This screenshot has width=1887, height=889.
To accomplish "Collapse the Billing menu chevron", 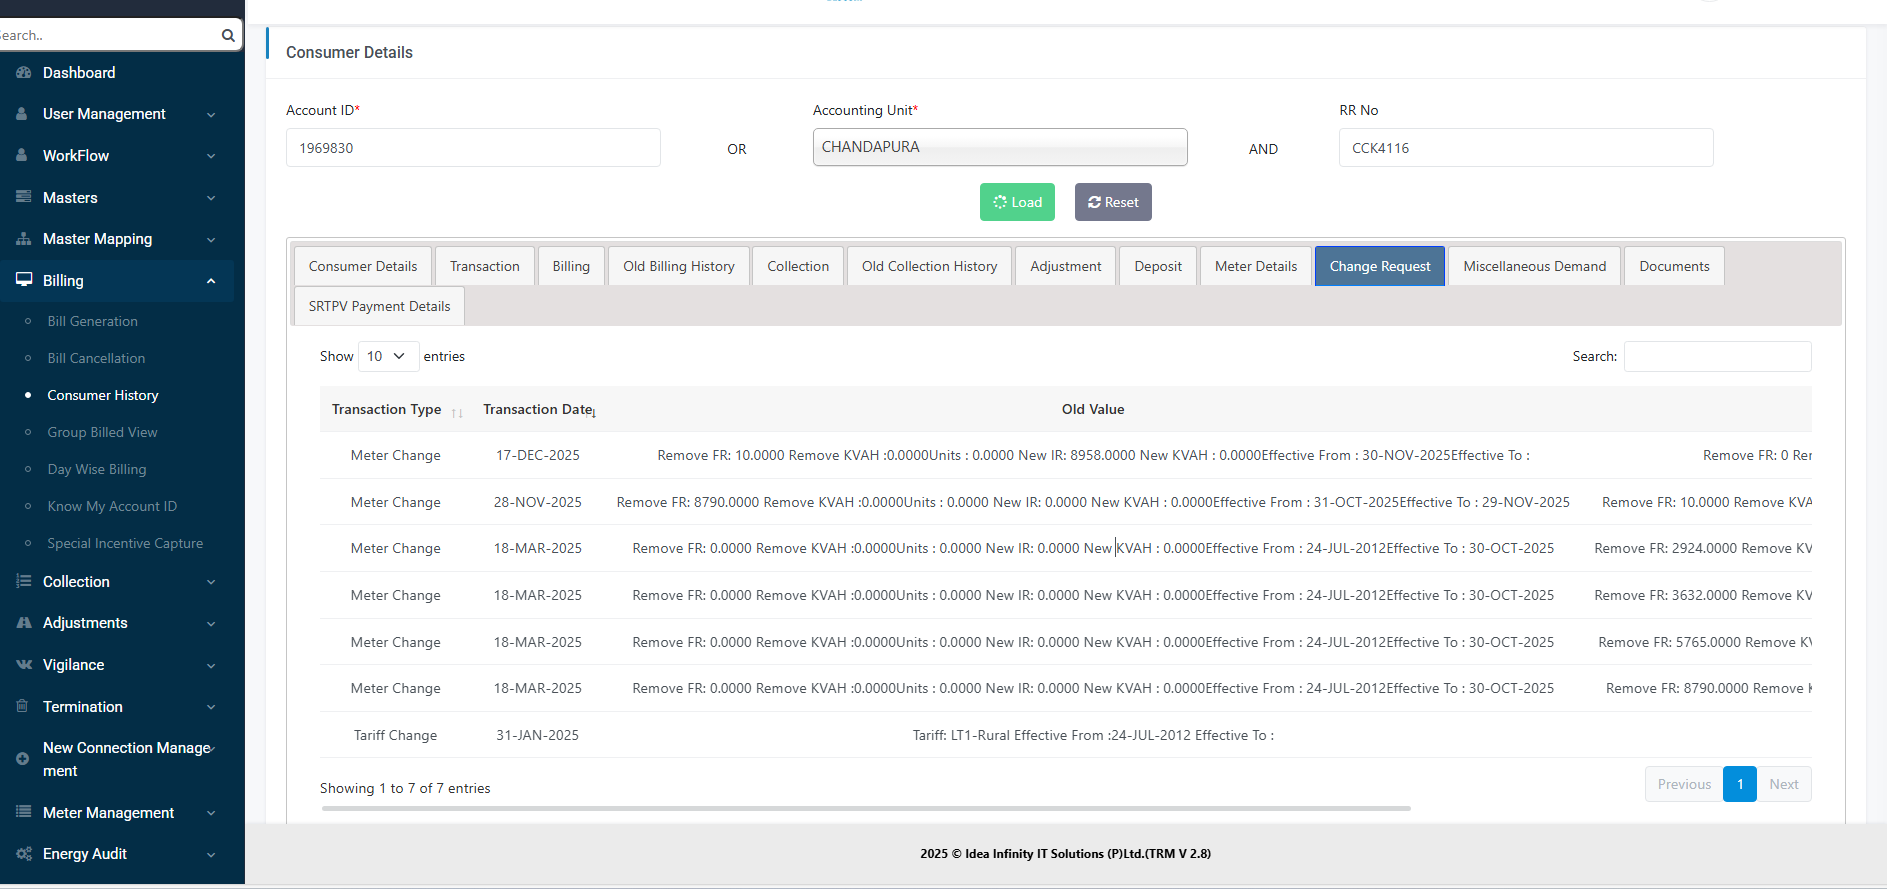I will click(x=211, y=281).
